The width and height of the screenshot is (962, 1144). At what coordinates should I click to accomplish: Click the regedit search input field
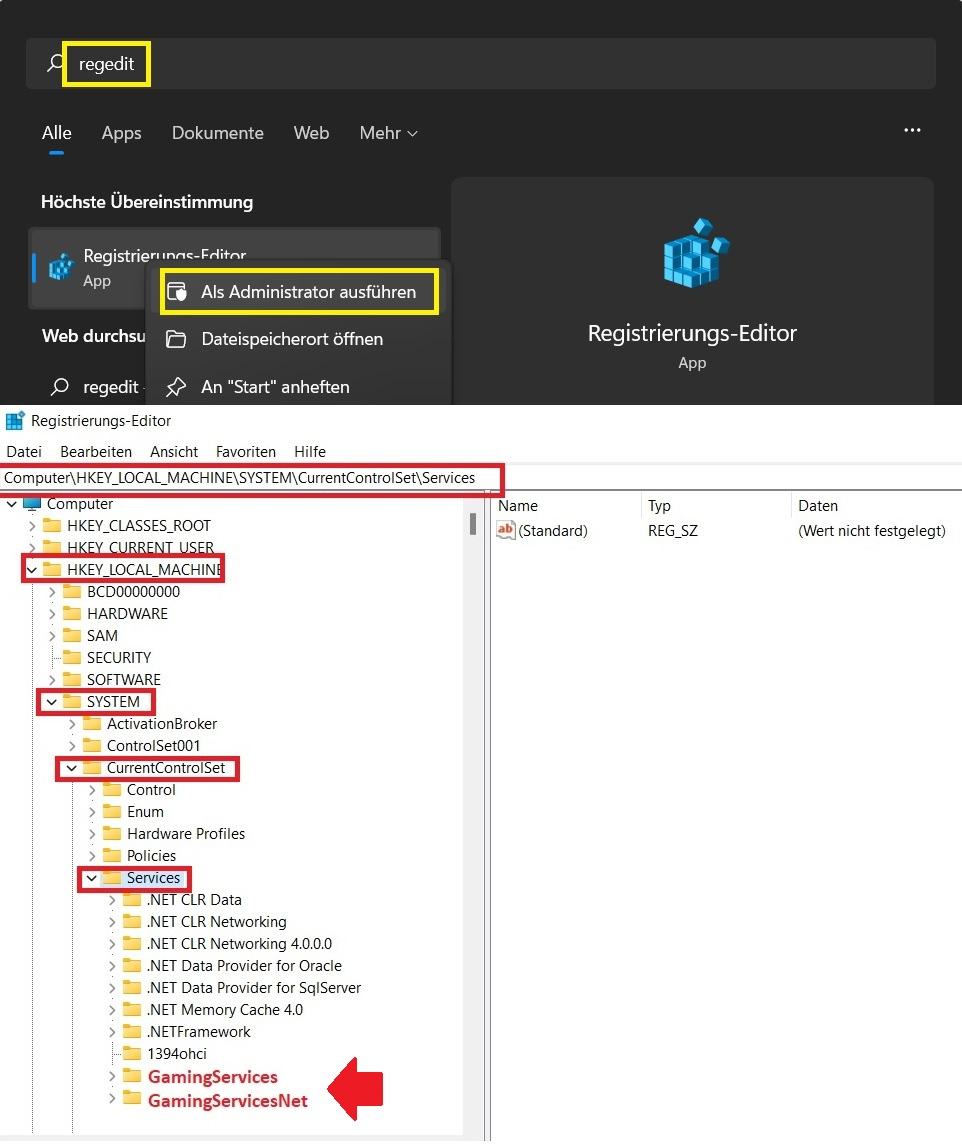point(481,64)
